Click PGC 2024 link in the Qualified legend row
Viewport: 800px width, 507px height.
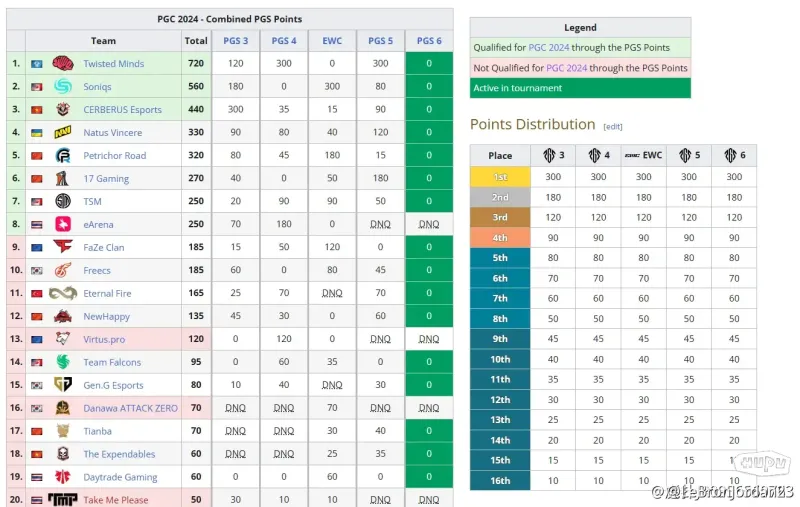(548, 47)
